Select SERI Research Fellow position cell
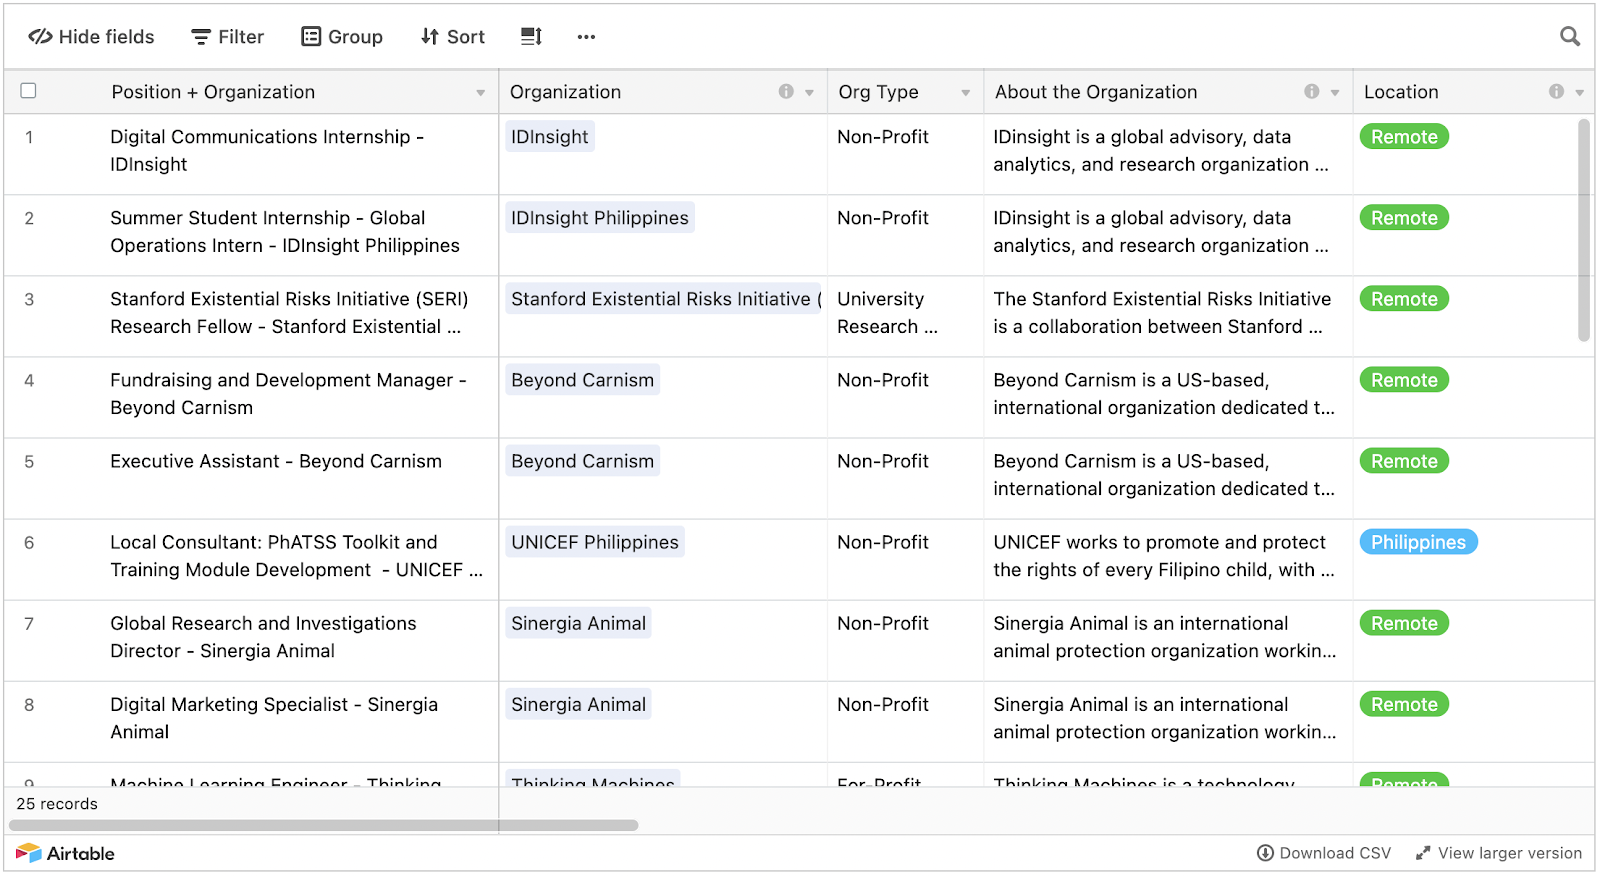 pos(300,316)
